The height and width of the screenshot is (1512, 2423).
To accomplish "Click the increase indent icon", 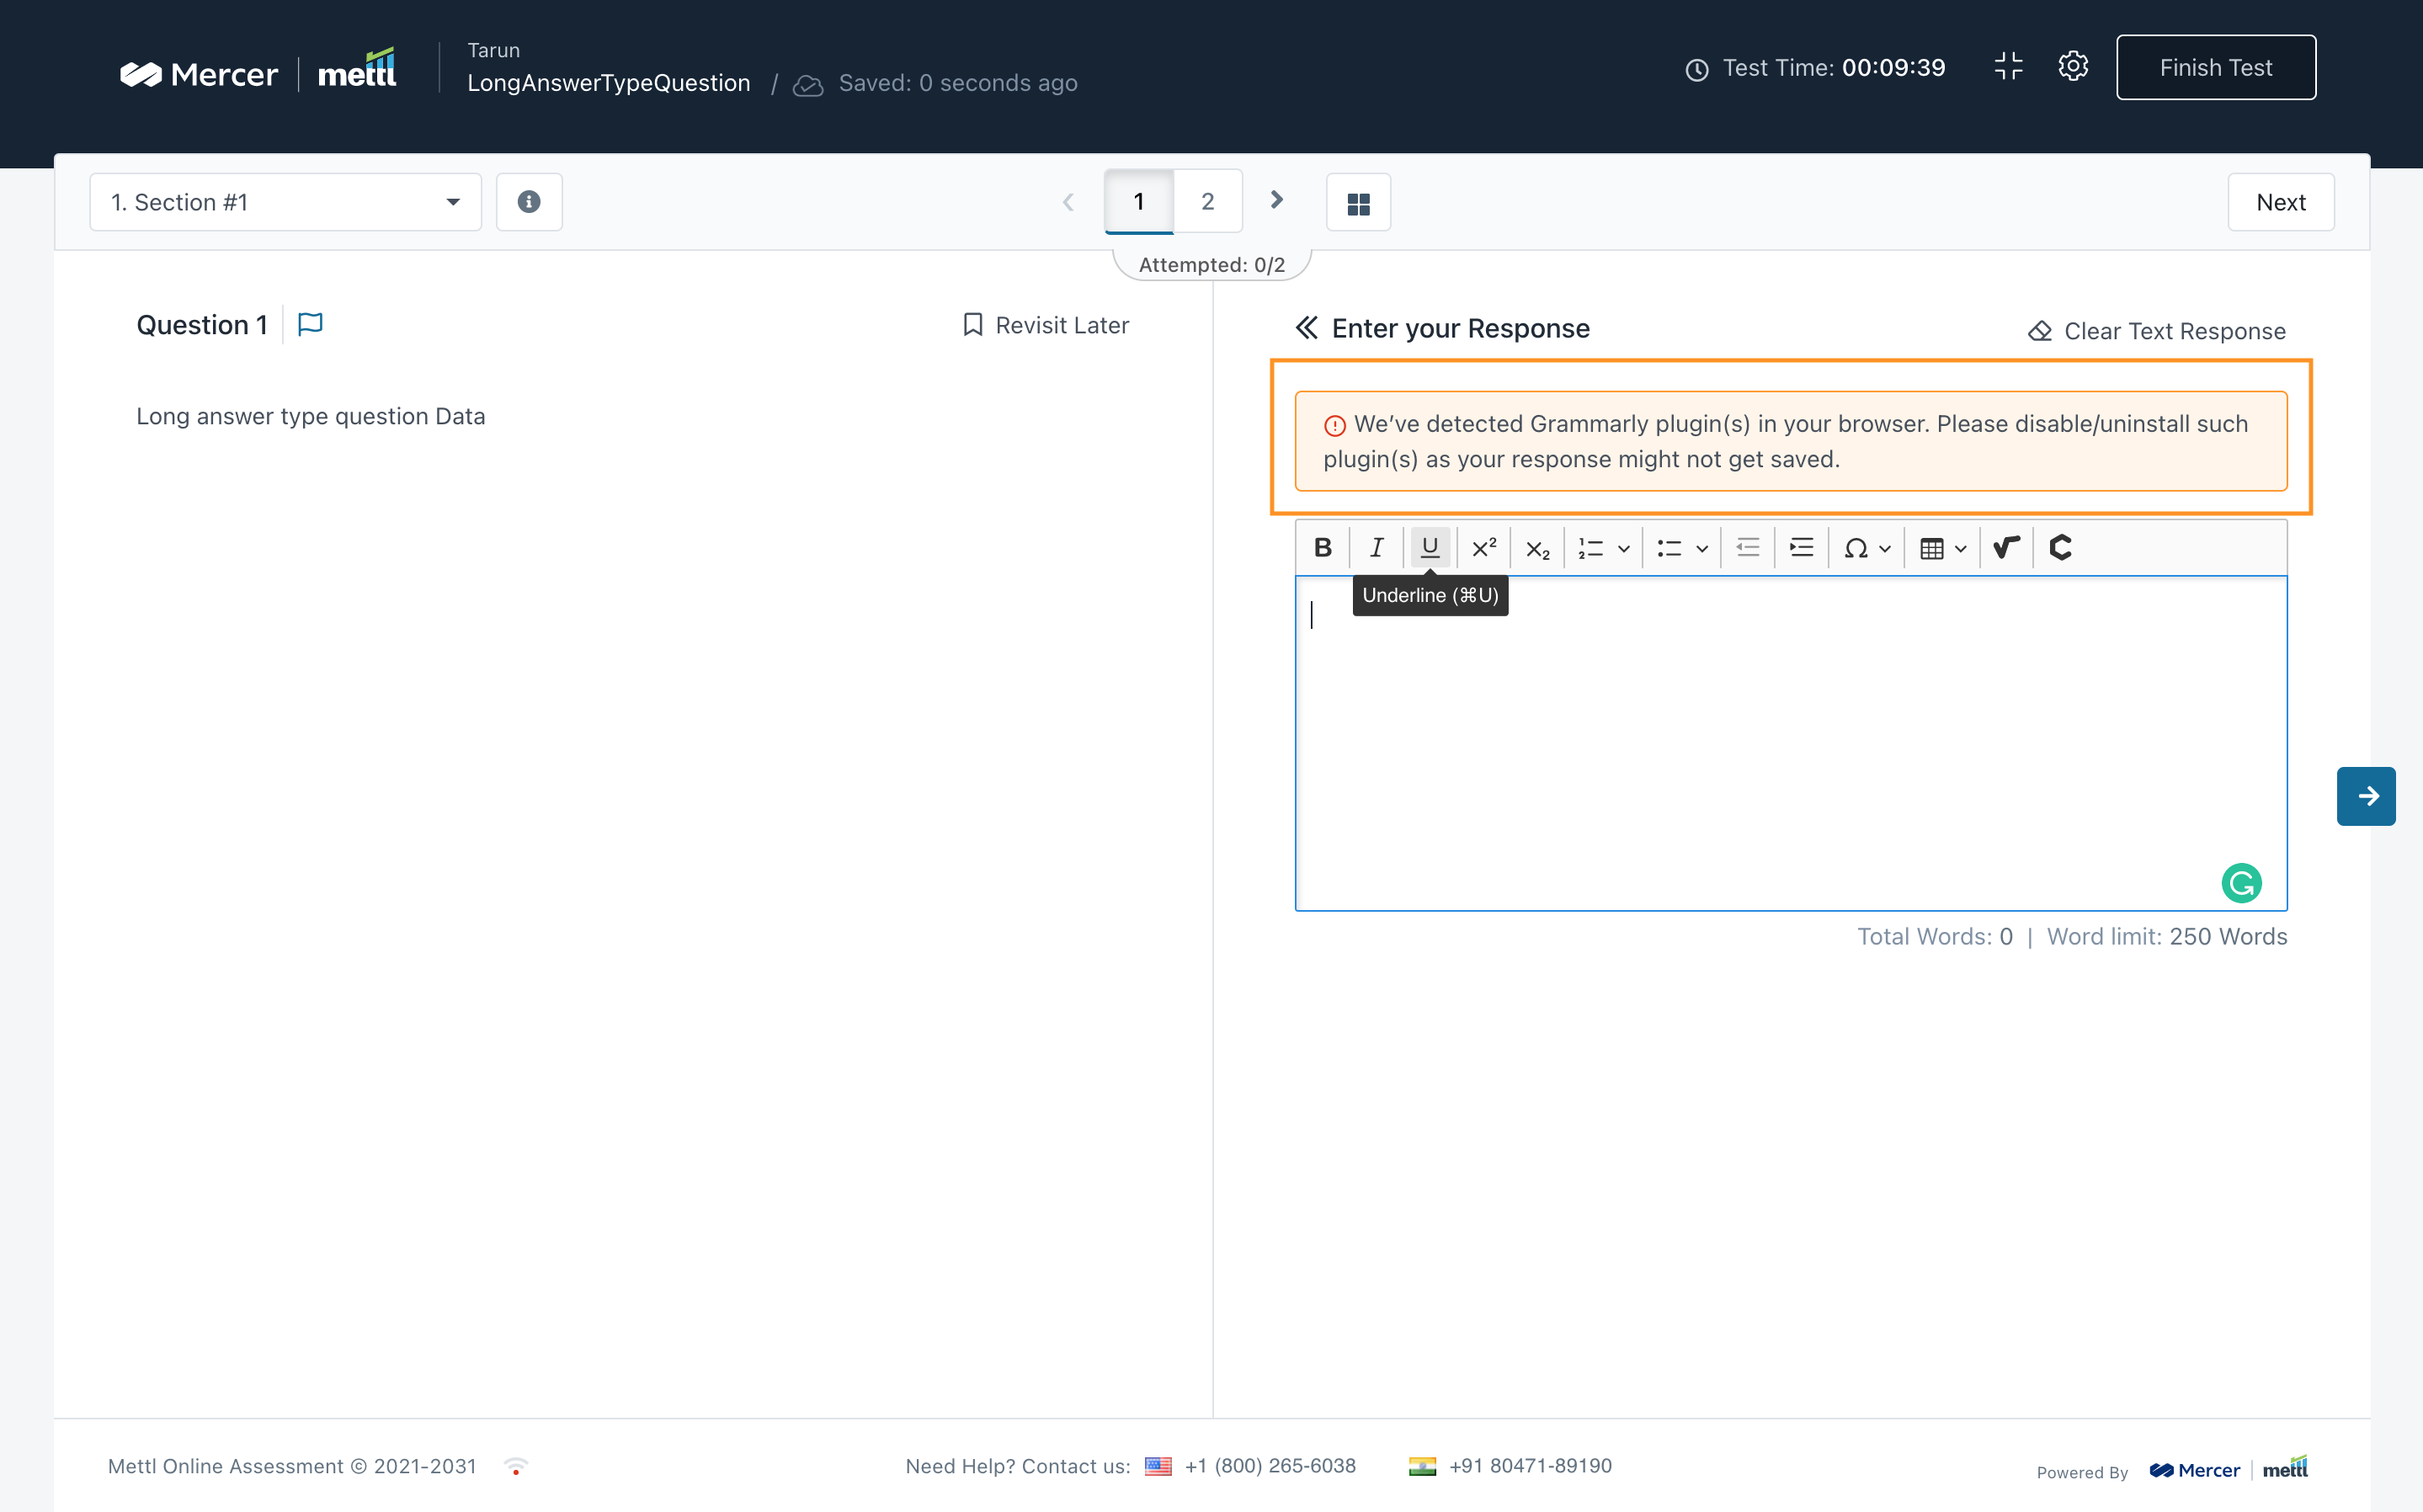I will point(1801,547).
